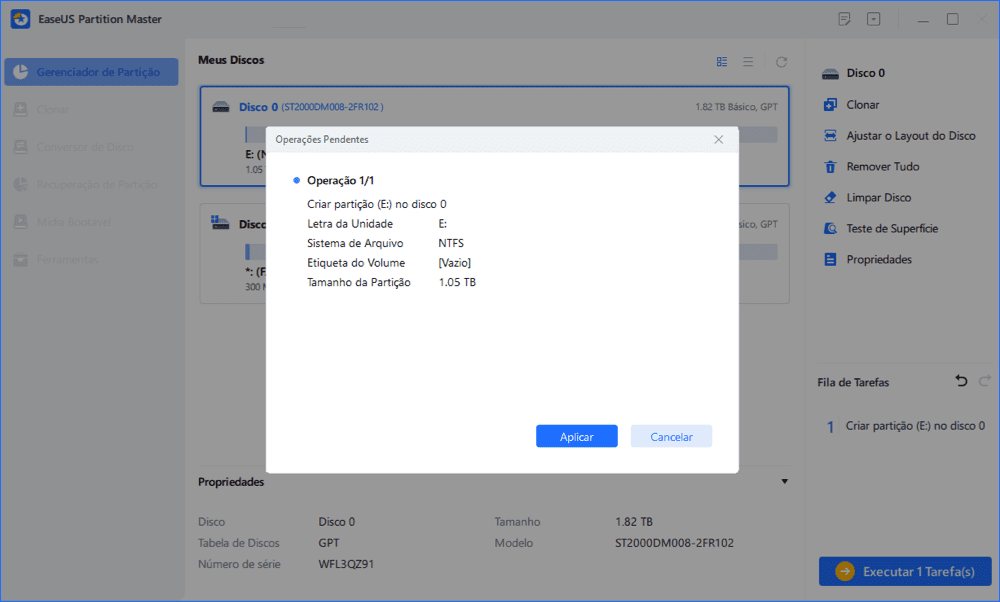The height and width of the screenshot is (602, 1000).
Task: Click the Aplicar button
Action: click(577, 436)
